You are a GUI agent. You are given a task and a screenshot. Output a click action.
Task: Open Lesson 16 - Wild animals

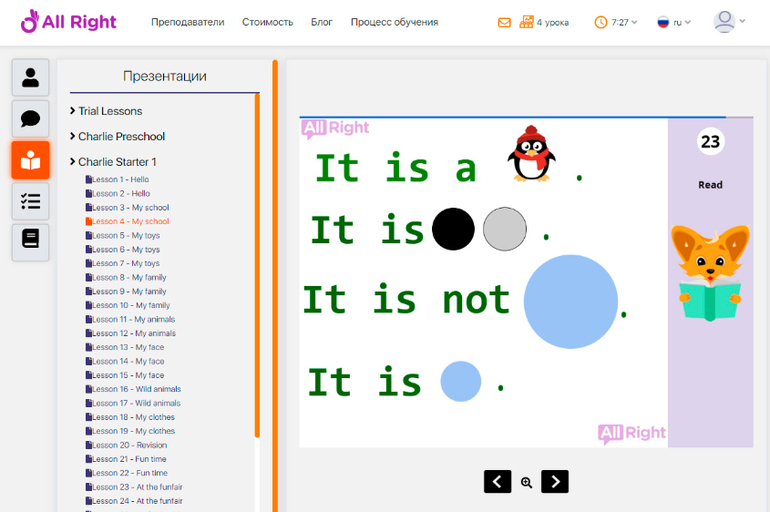[136, 389]
